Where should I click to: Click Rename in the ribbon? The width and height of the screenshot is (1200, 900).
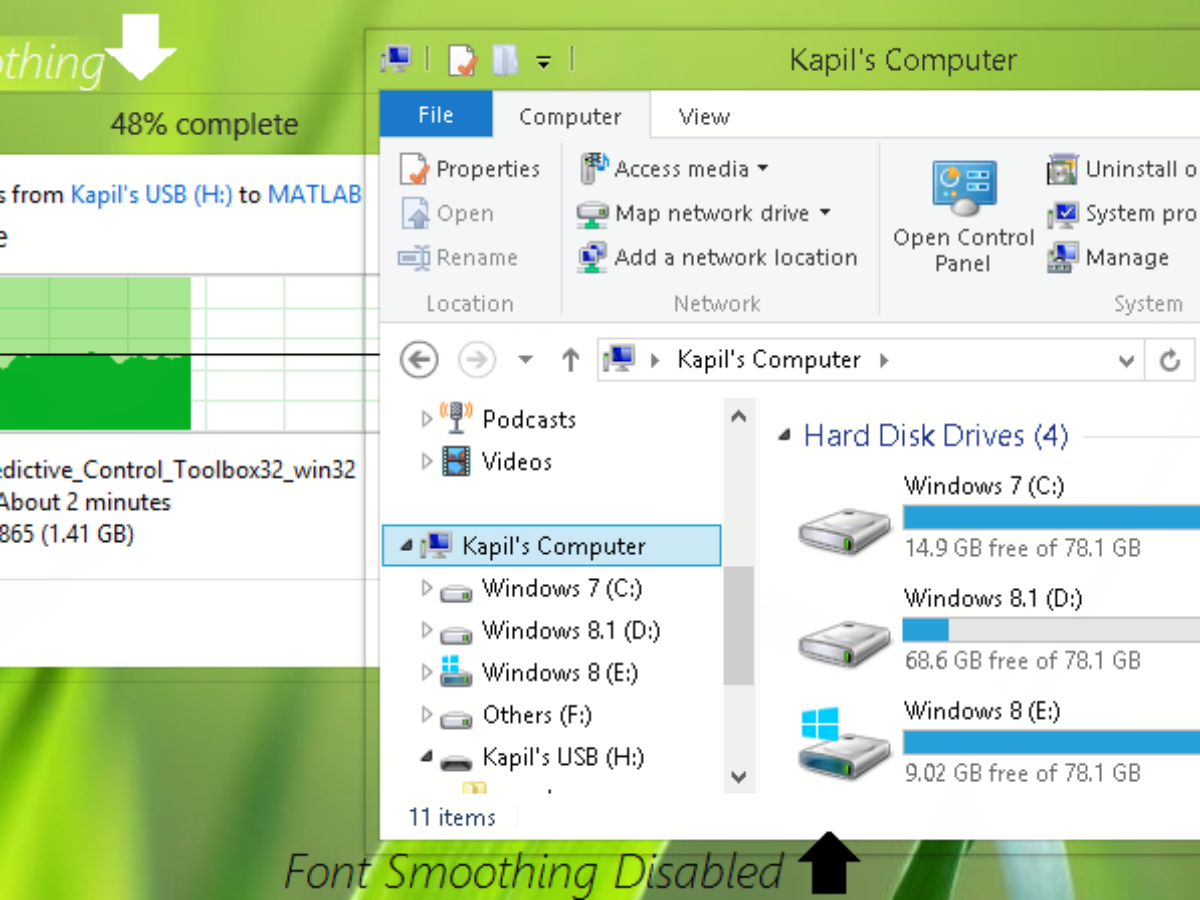pos(459,257)
